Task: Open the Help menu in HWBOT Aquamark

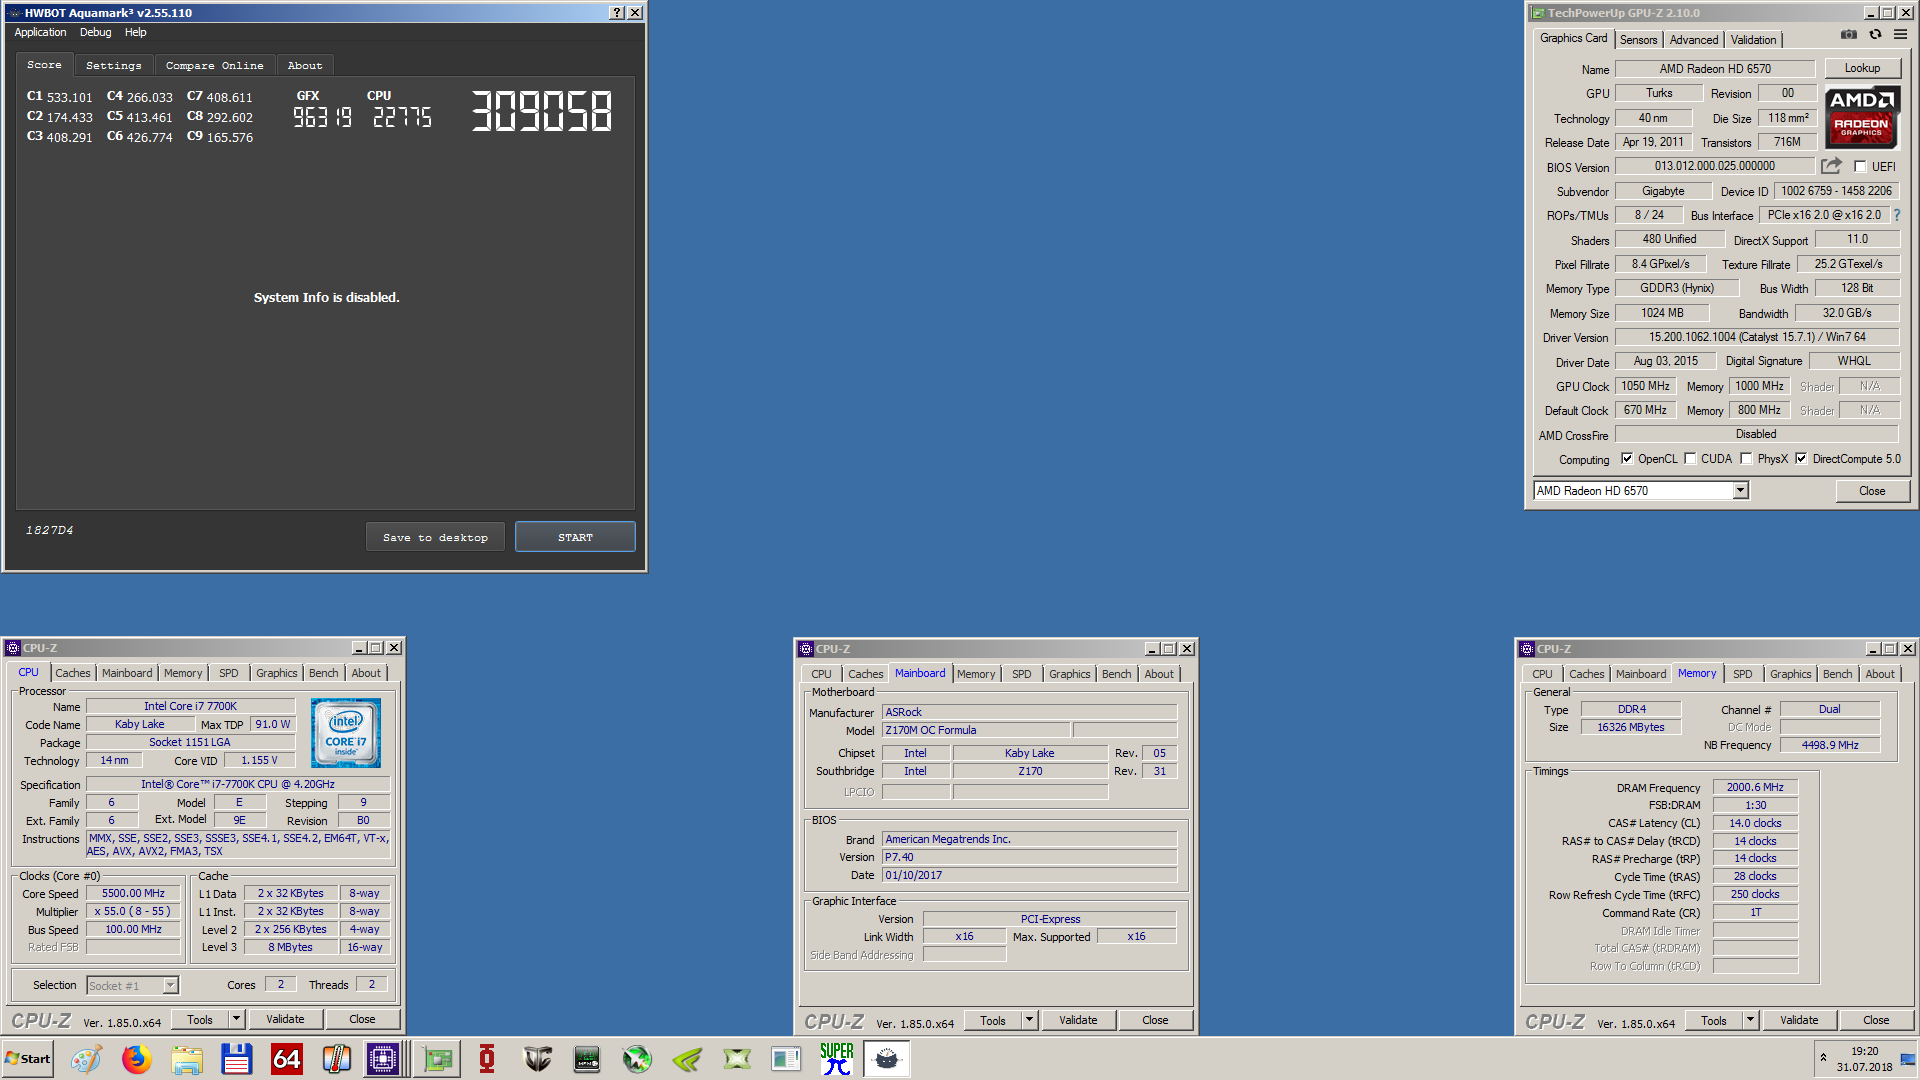Action: coord(135,32)
